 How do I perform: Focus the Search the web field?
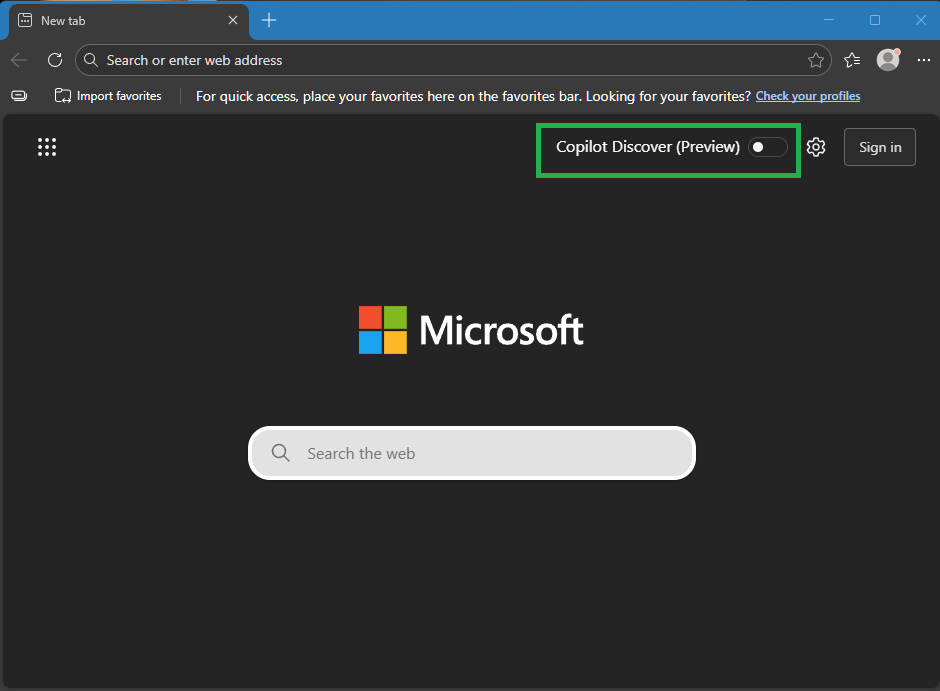coord(472,453)
